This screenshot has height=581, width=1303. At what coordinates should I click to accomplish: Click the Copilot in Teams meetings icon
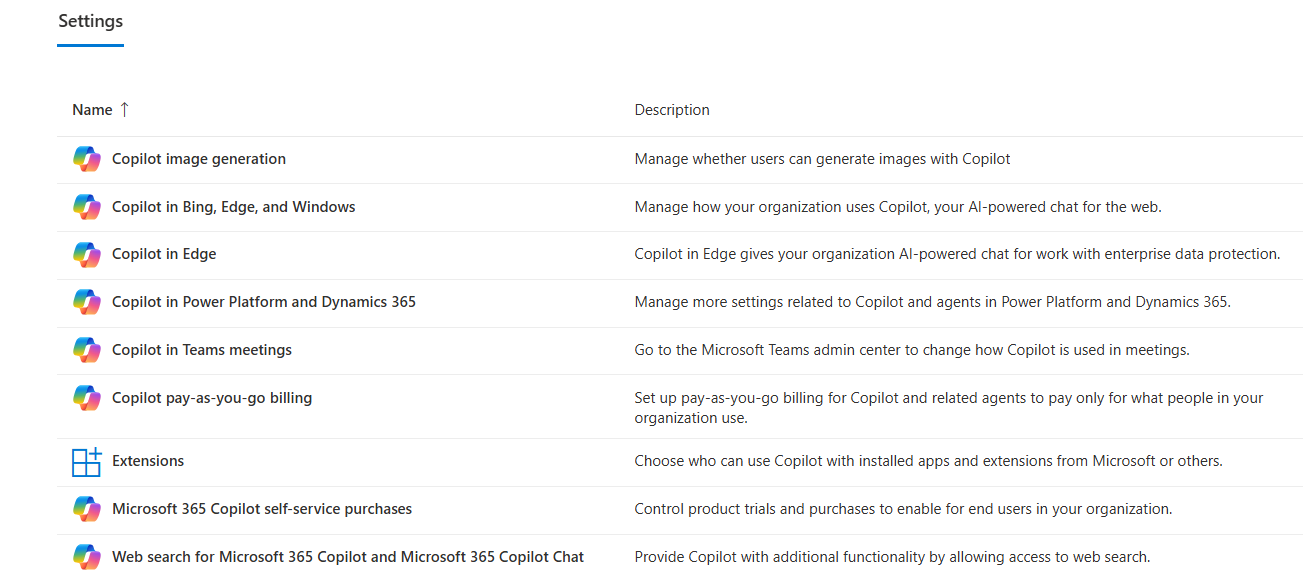(87, 350)
